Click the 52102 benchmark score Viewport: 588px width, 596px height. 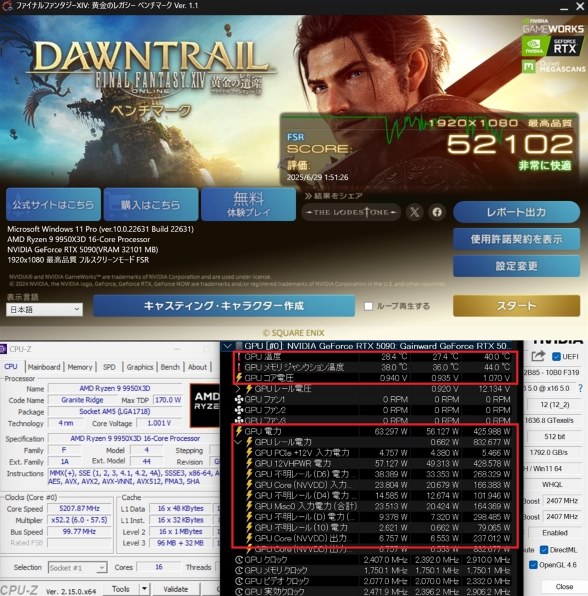[x=509, y=144]
